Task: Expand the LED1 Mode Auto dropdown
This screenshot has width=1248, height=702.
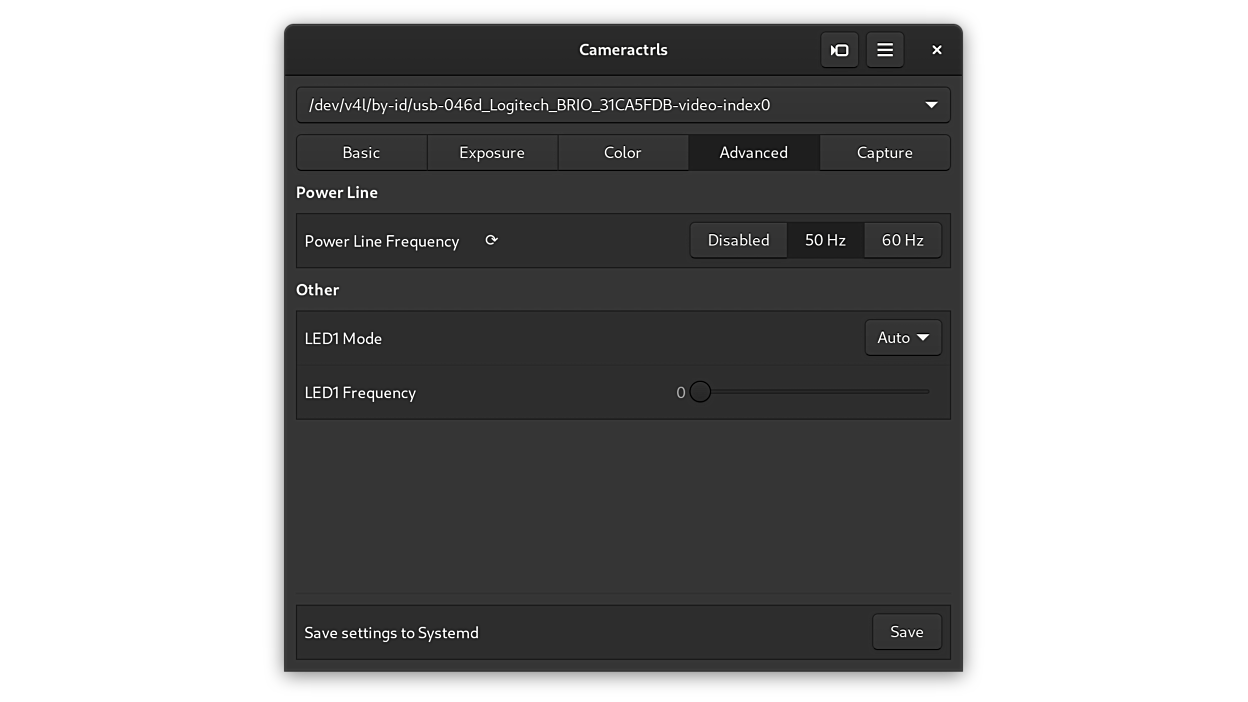Action: tap(903, 338)
